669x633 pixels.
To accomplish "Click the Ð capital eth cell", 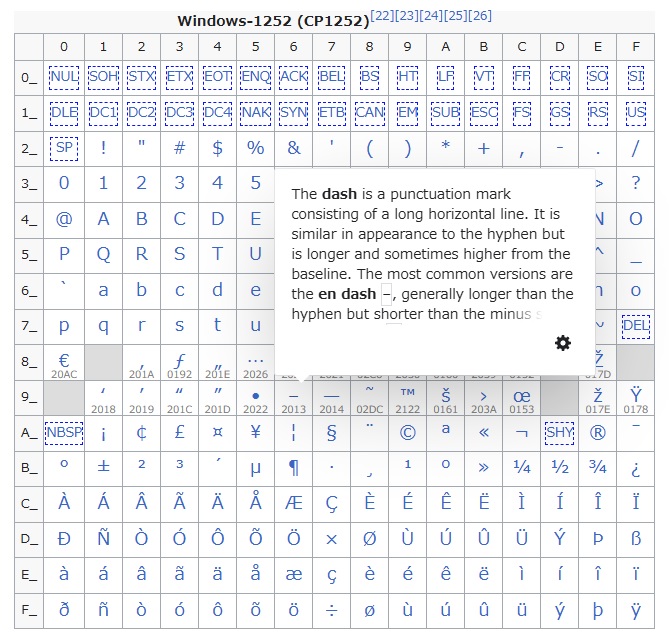I will point(64,540).
